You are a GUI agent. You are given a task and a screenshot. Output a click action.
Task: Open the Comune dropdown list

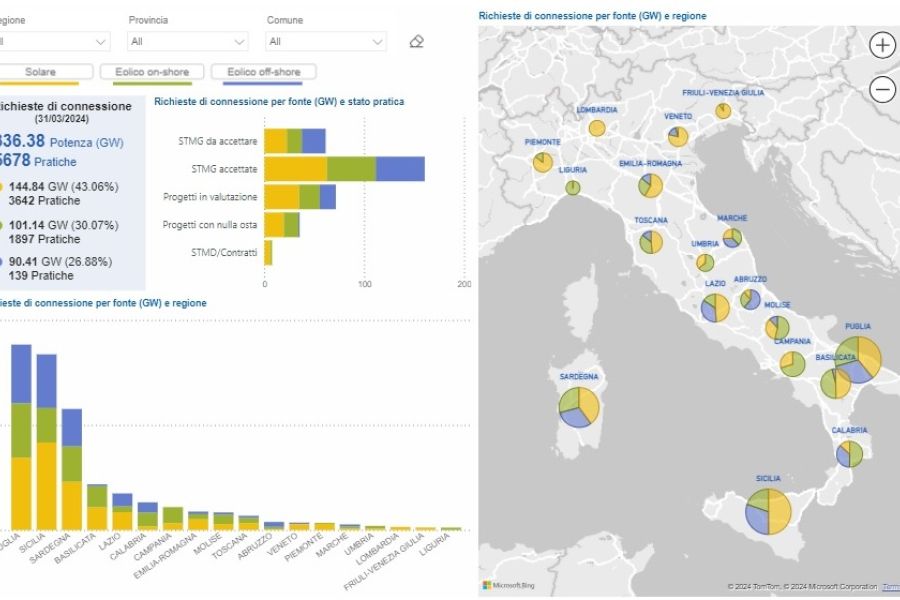(326, 42)
